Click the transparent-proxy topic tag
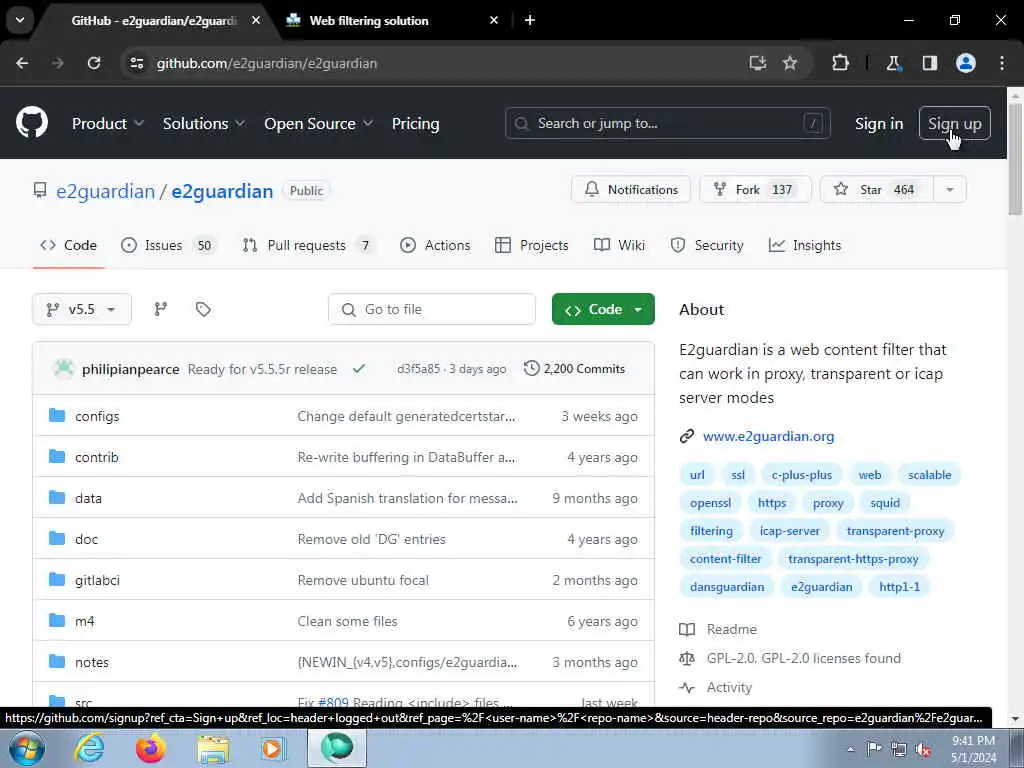 coord(895,531)
